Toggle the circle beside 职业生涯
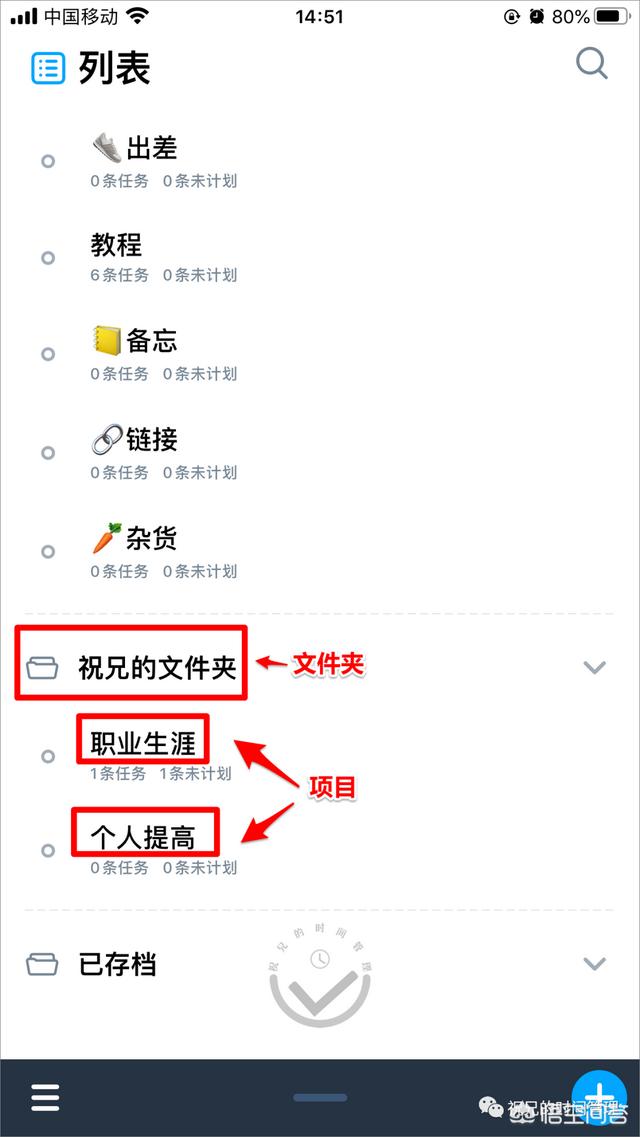640x1137 pixels. (48, 756)
